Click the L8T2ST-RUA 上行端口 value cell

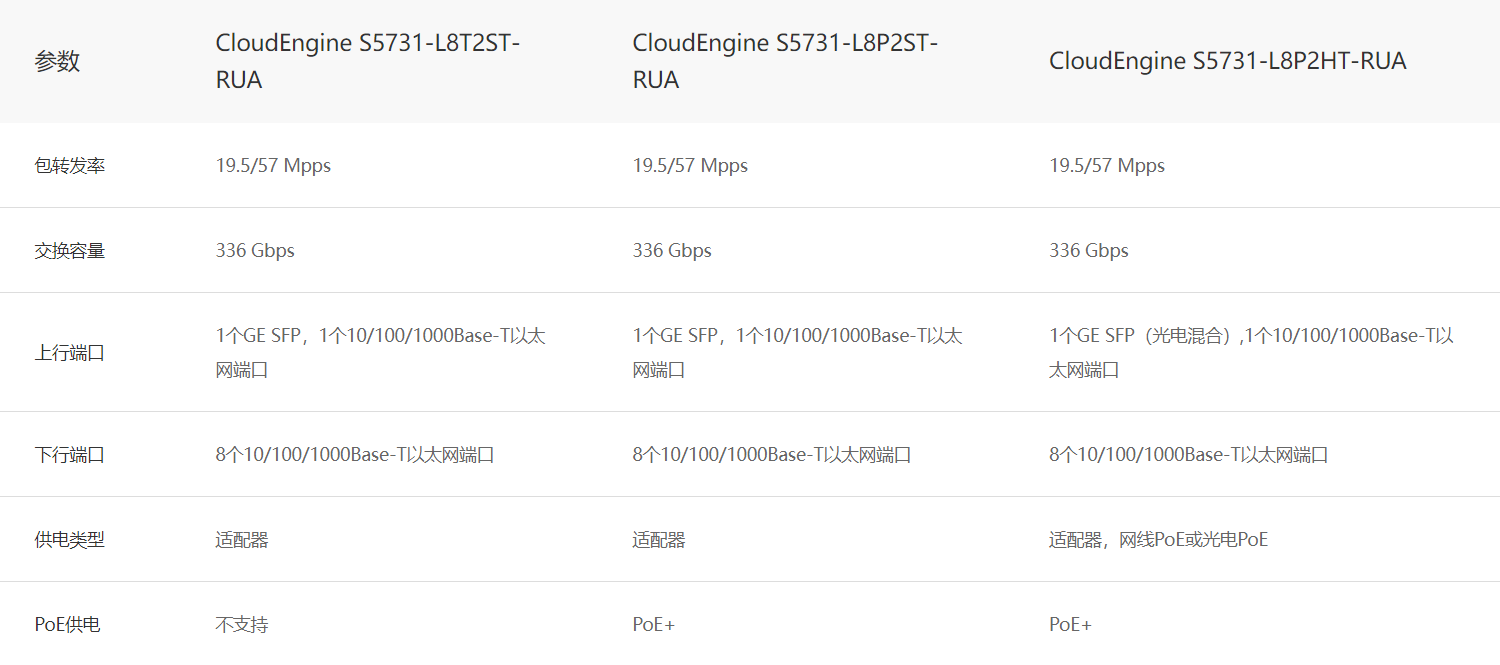coord(380,353)
